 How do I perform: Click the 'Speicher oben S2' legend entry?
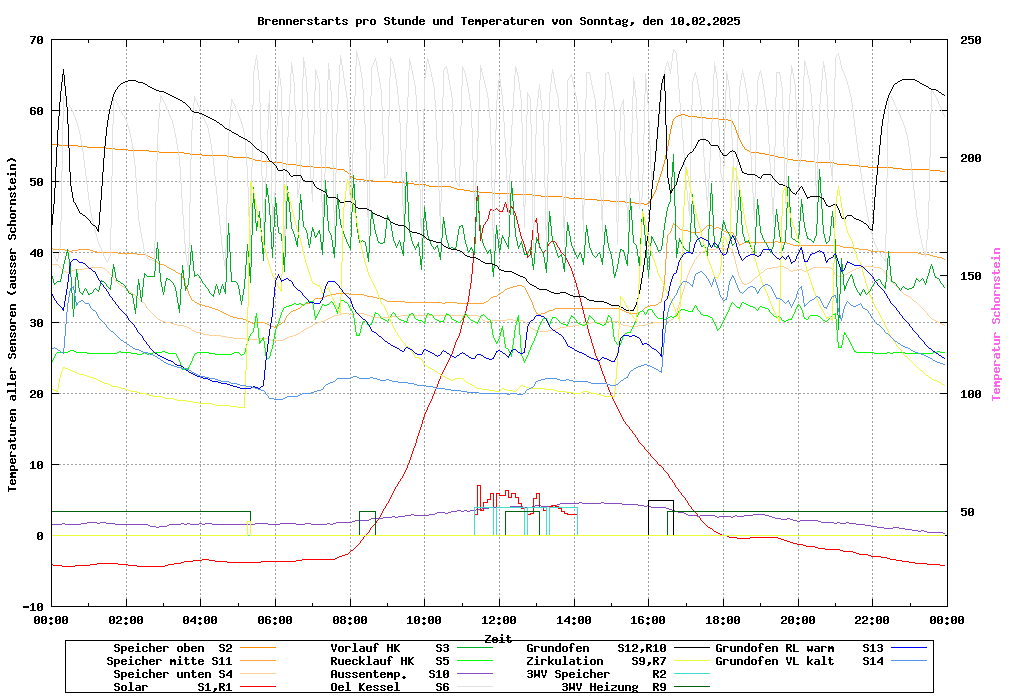(172, 648)
